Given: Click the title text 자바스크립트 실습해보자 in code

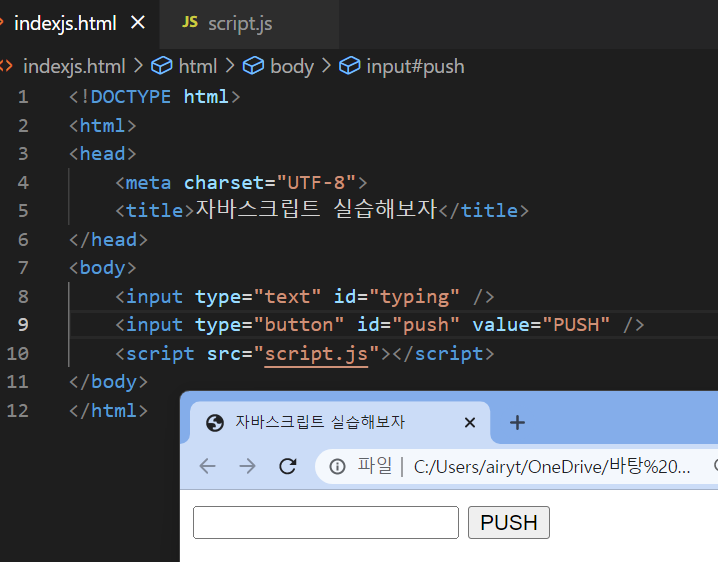Looking at the screenshot, I should point(316,210).
